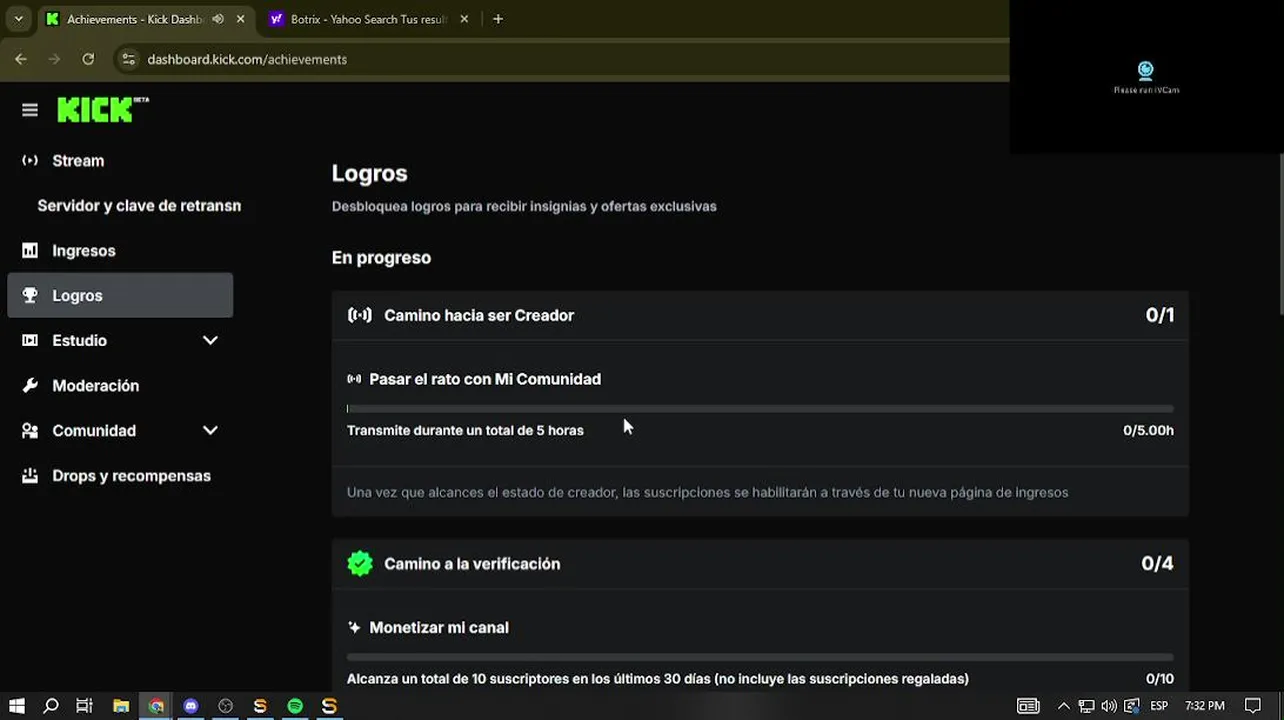Go back to the previous page
Viewport: 1284px width, 720px height.
click(21, 59)
